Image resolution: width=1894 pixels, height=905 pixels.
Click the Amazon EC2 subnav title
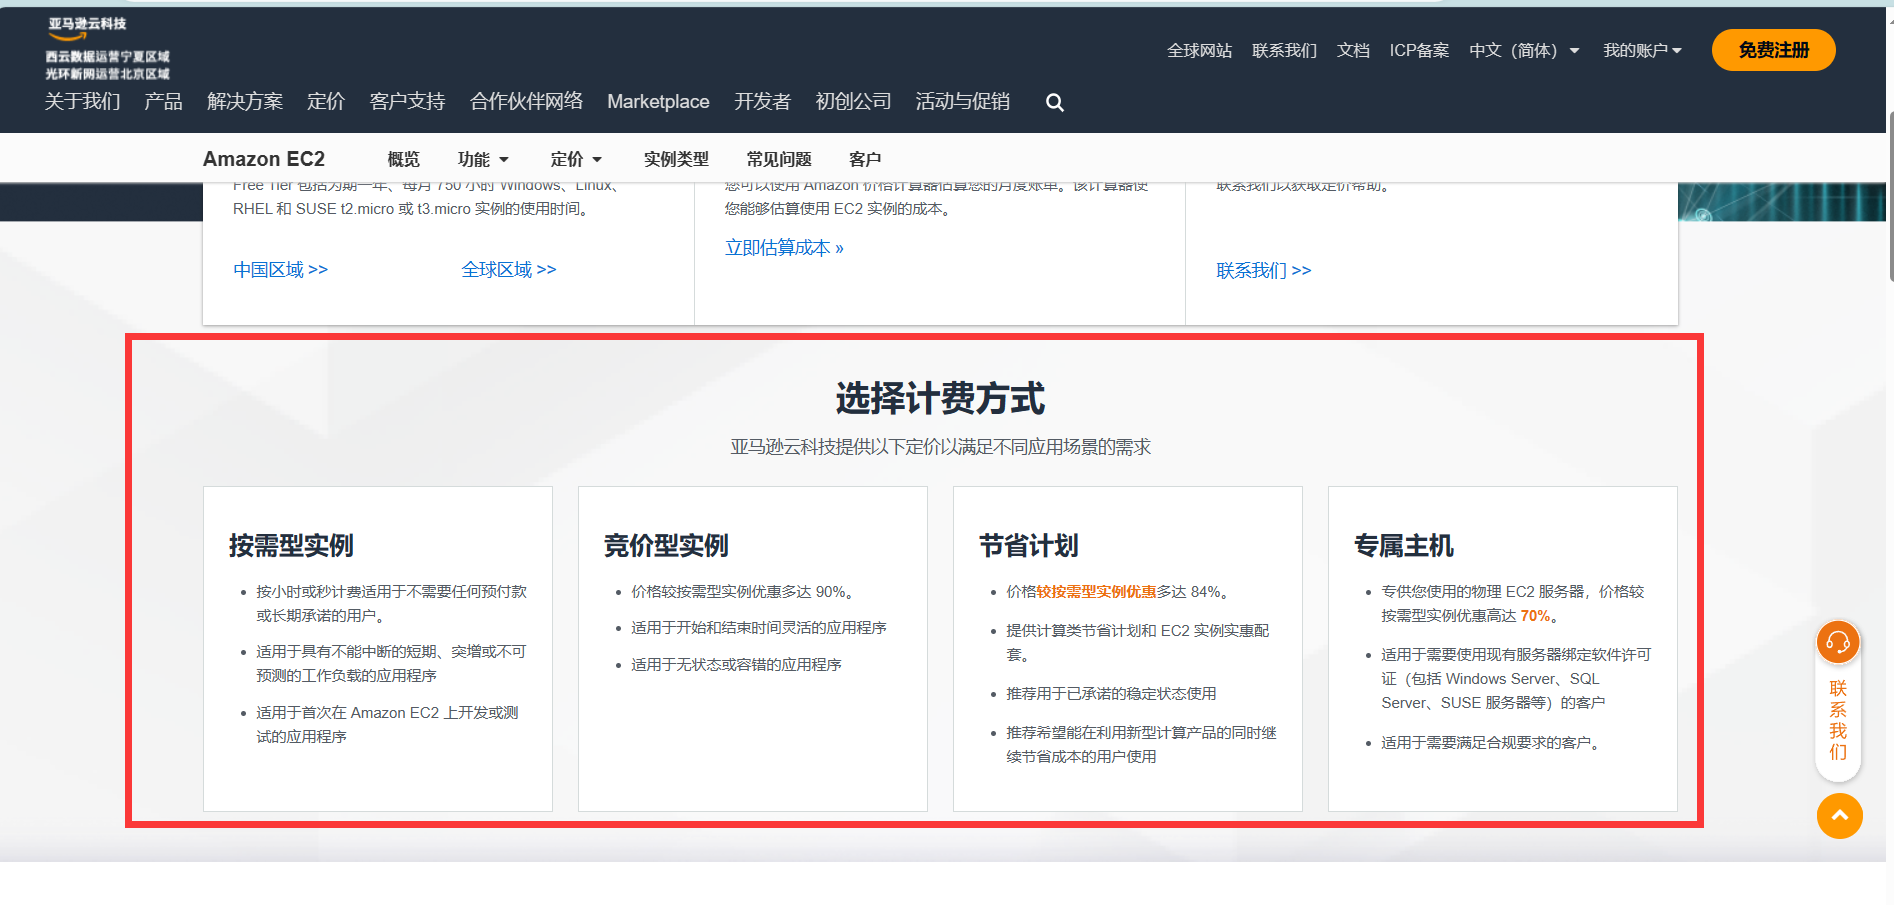coord(264,159)
